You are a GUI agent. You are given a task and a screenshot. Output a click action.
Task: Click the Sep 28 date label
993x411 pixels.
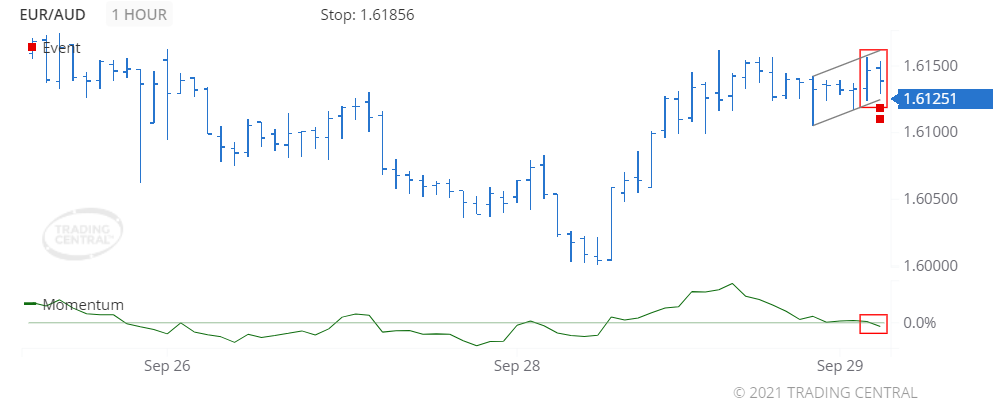(517, 365)
